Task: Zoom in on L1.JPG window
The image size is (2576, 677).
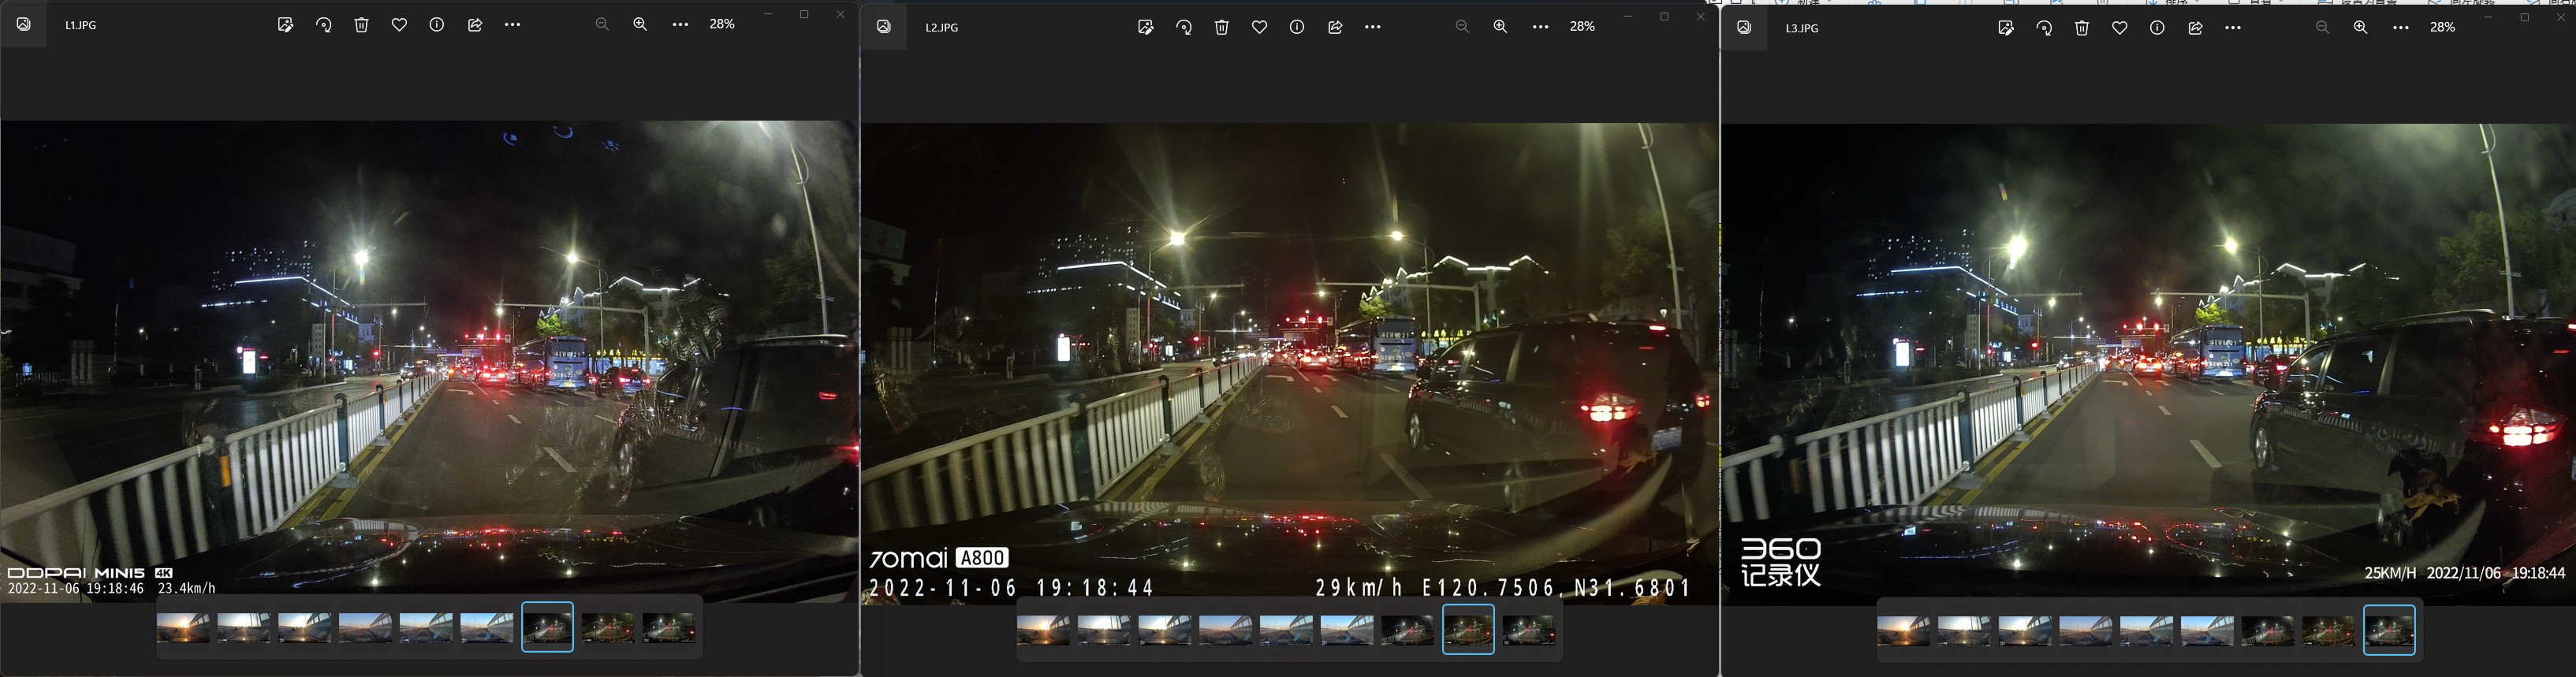Action: pos(640,24)
